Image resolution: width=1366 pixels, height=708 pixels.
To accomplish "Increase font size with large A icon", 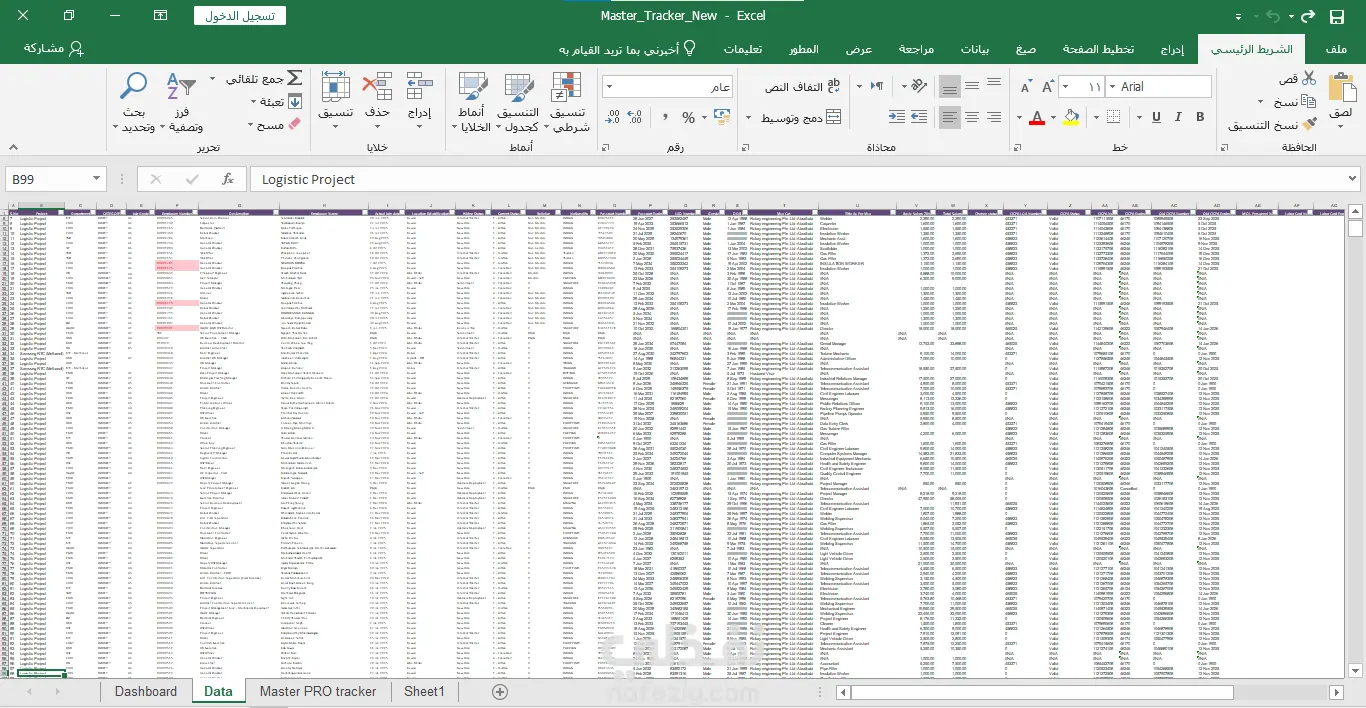I will click(1047, 87).
